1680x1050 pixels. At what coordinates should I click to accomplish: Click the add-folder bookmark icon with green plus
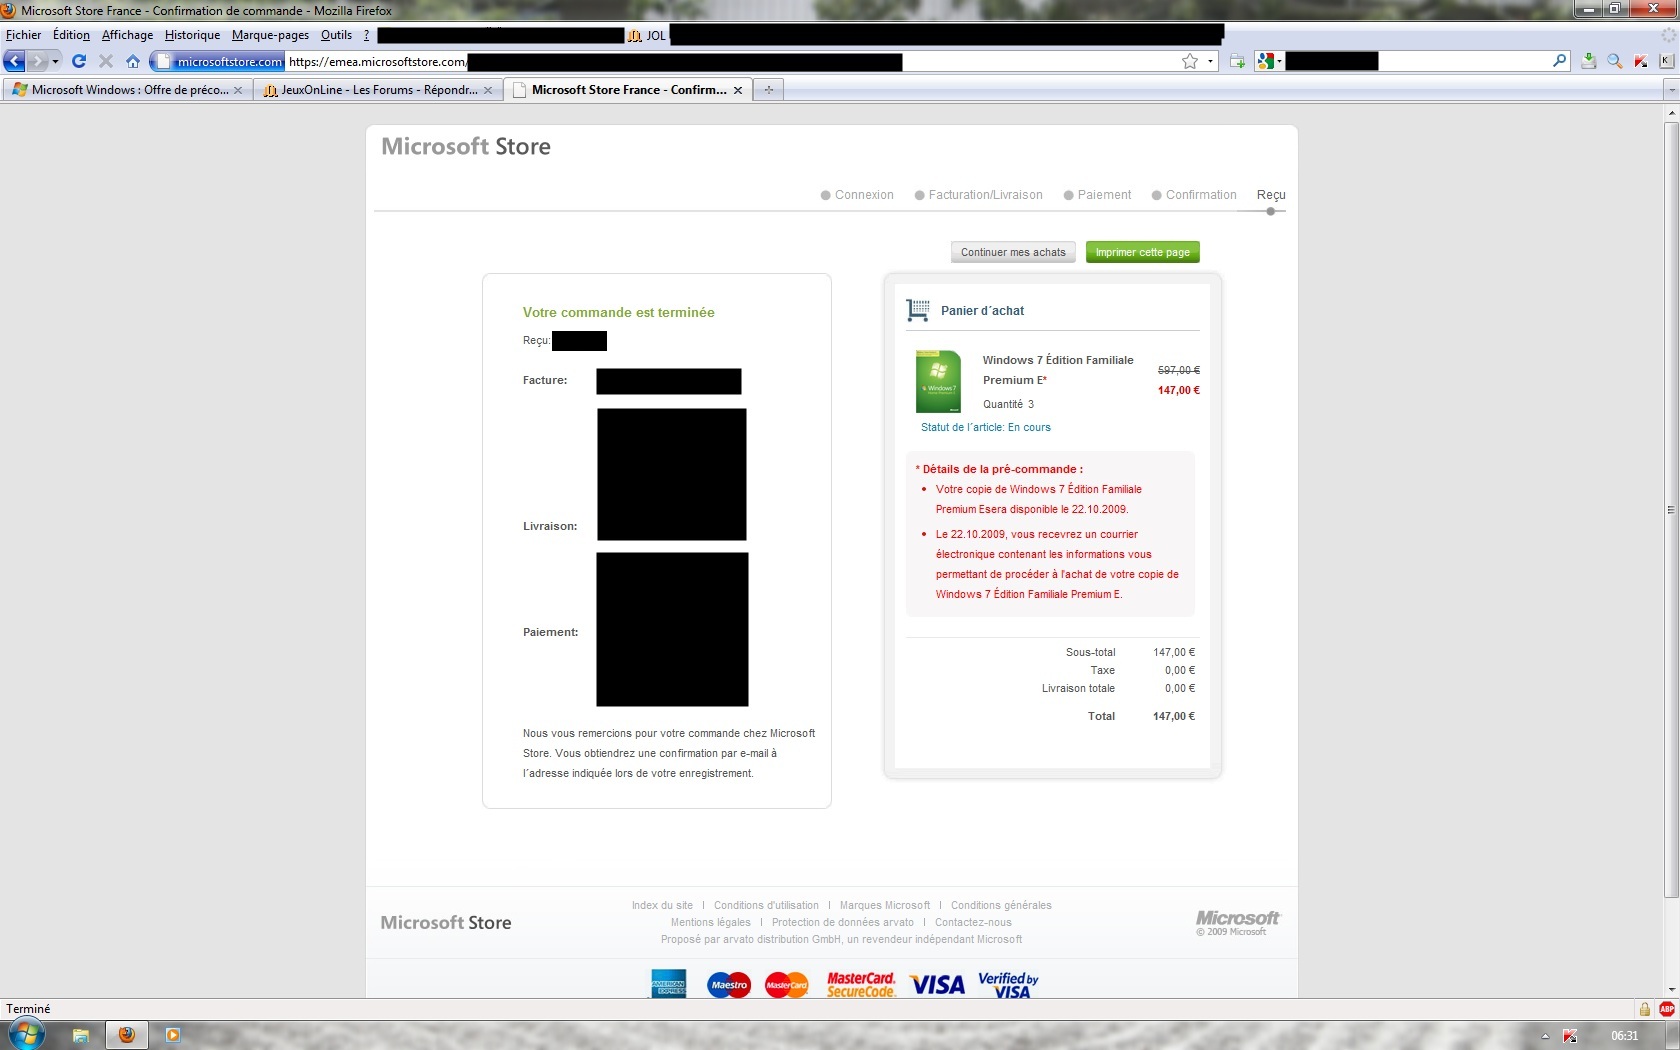click(x=1237, y=61)
